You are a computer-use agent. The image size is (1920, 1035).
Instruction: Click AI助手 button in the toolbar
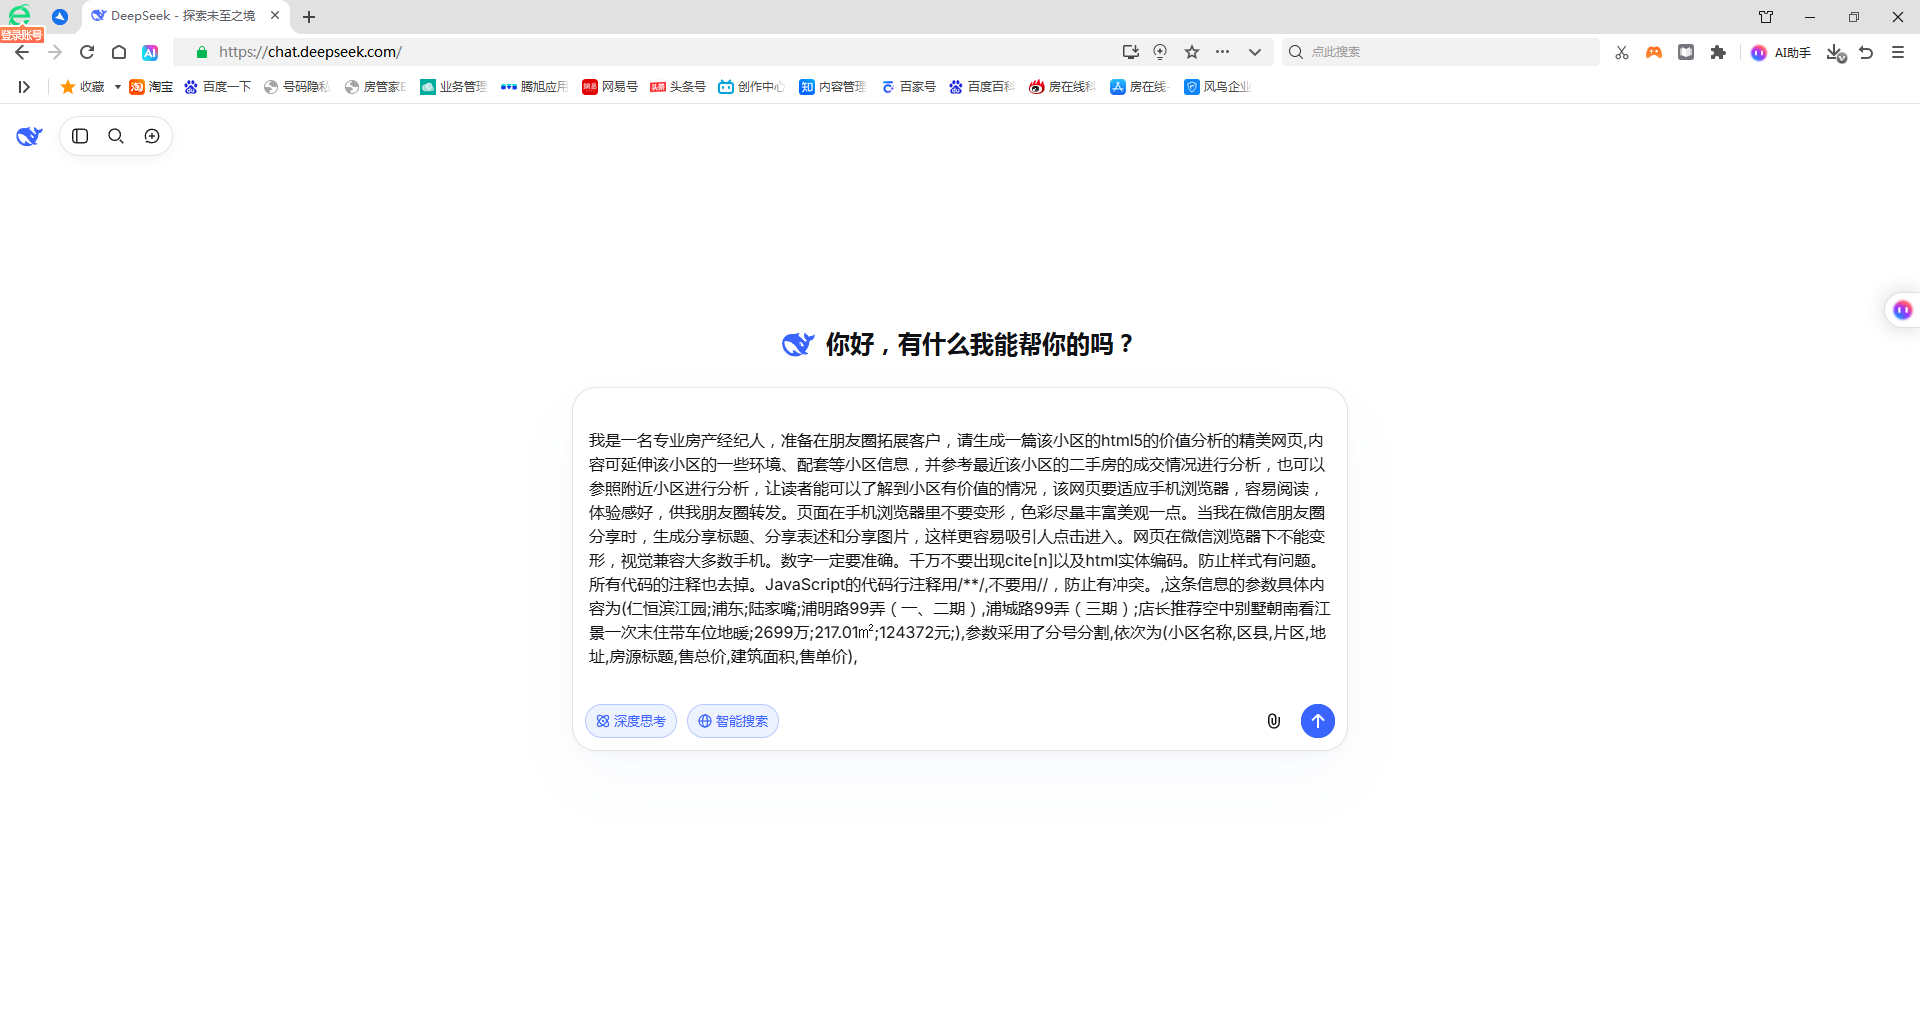(1781, 52)
